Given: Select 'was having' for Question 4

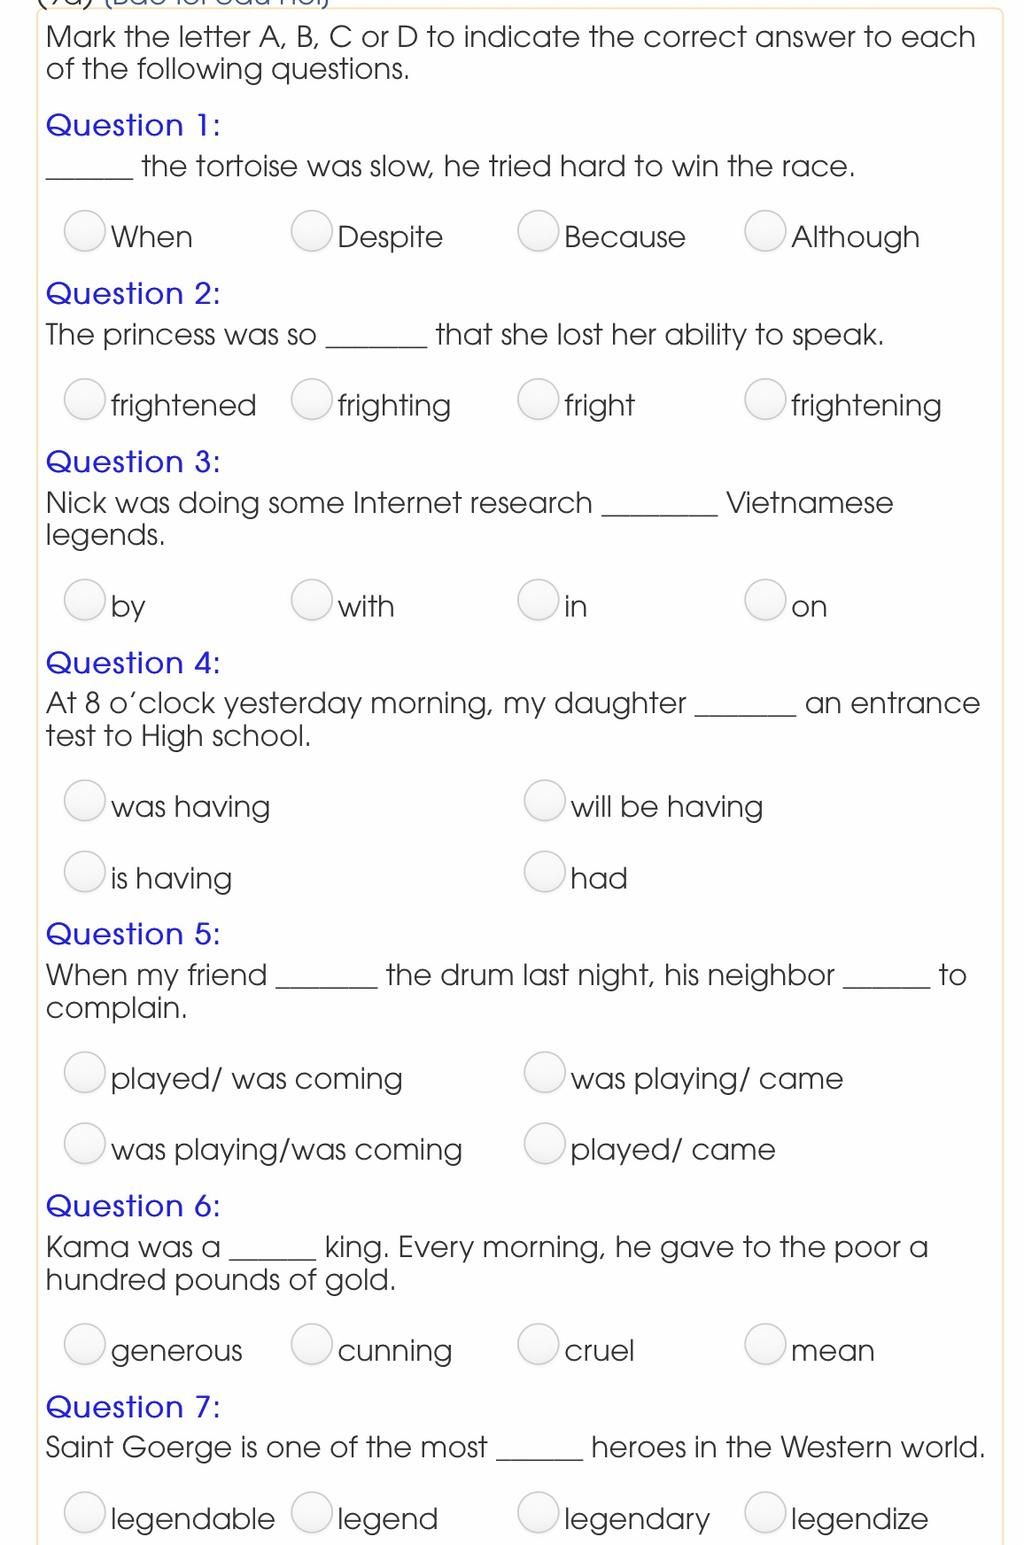Looking at the screenshot, I should 85,800.
